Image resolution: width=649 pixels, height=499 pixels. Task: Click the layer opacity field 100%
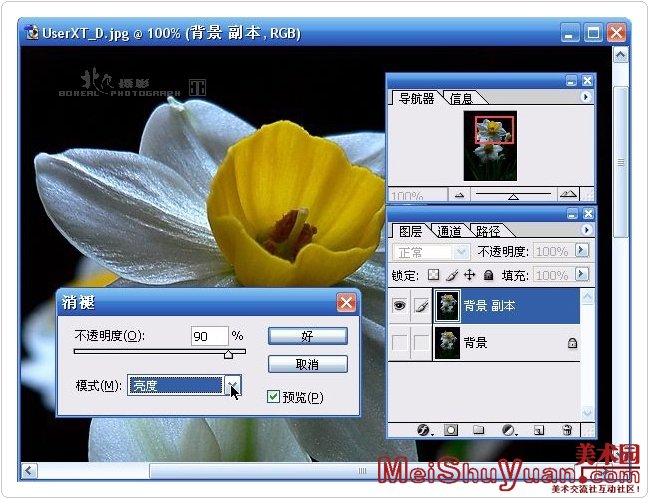(x=553, y=251)
